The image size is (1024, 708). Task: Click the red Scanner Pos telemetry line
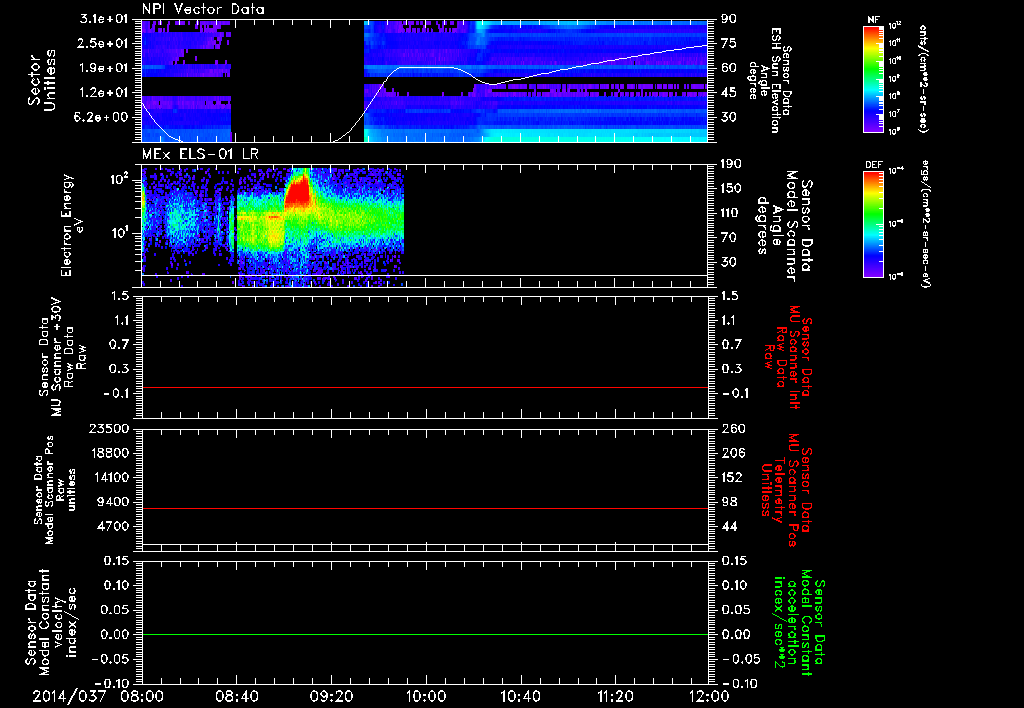pos(424,508)
